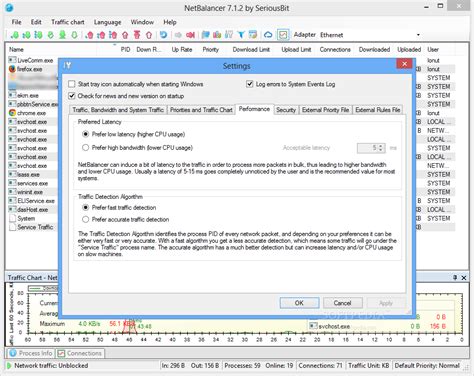Sort by the Uploaded column header
474x376 pixels.
tap(409, 49)
